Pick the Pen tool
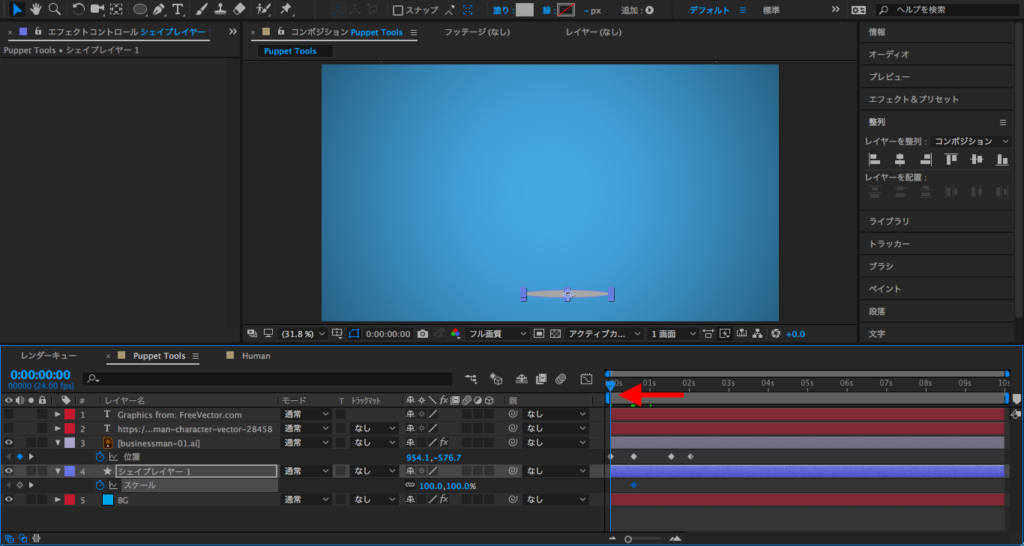The height and width of the screenshot is (546, 1024). (160, 10)
